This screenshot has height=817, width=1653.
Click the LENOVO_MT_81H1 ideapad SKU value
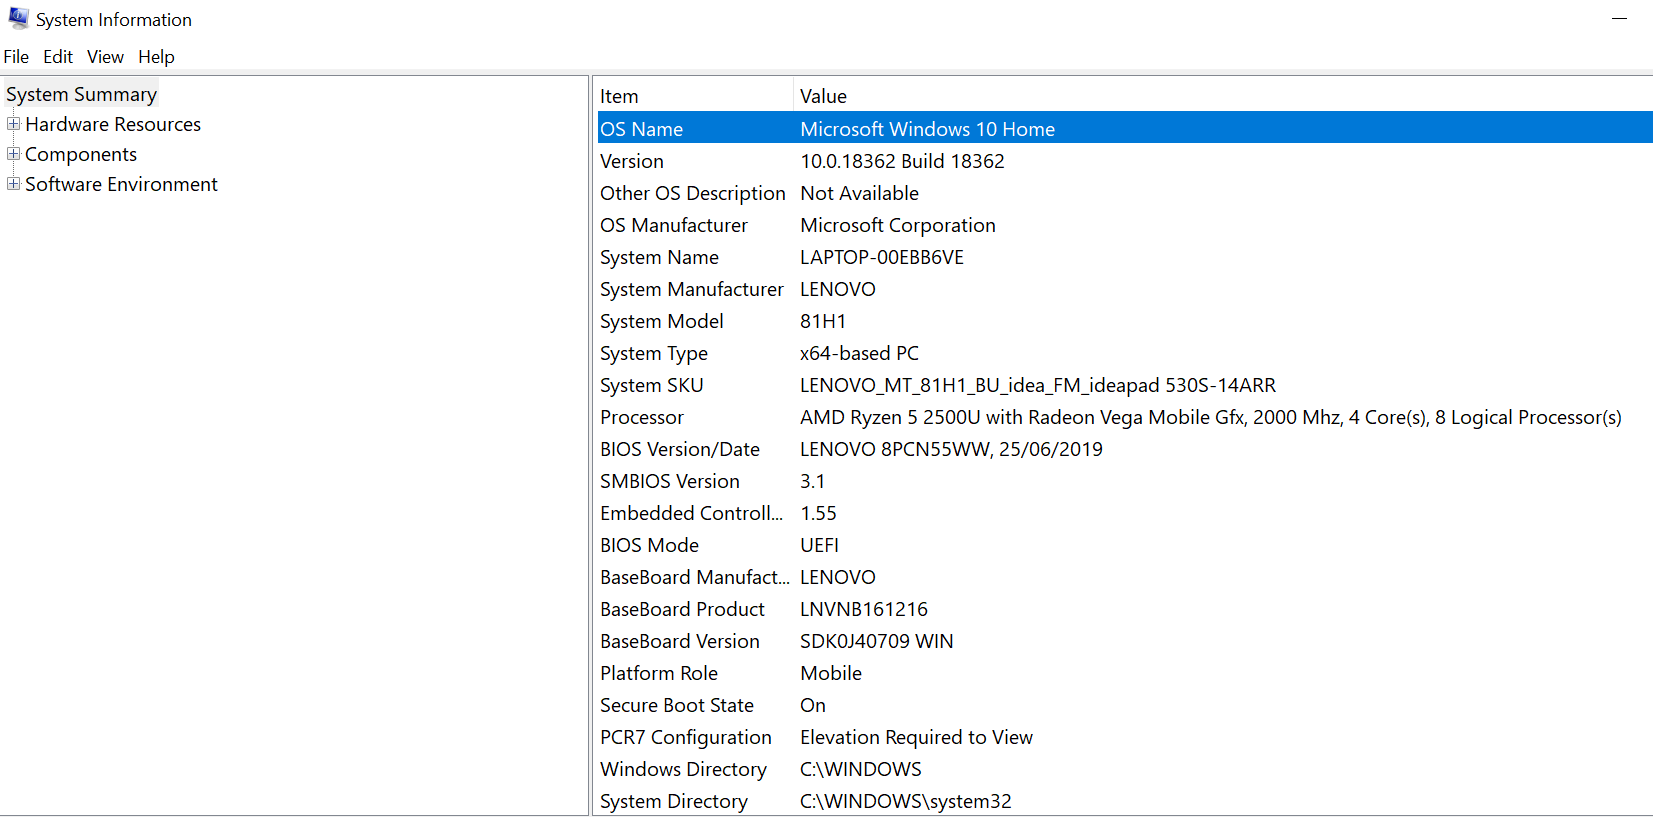coord(1038,385)
